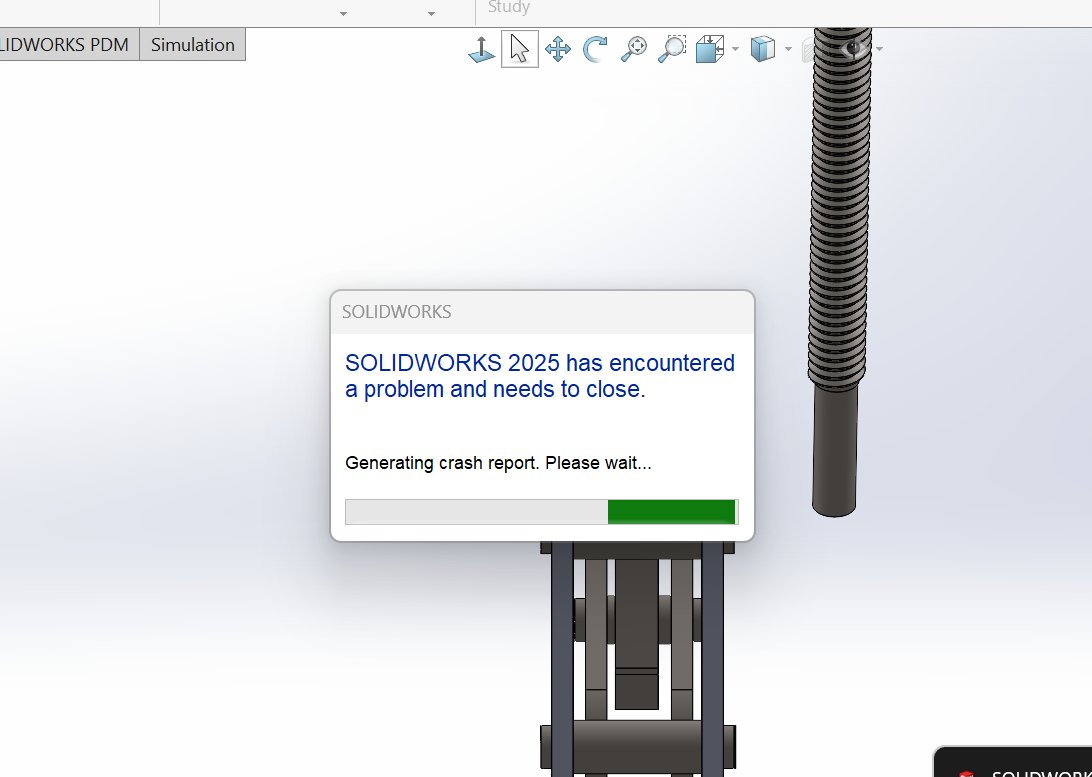This screenshot has height=777, width=1092.
Task: Click the Zoom to Fit icon
Action: (634, 49)
